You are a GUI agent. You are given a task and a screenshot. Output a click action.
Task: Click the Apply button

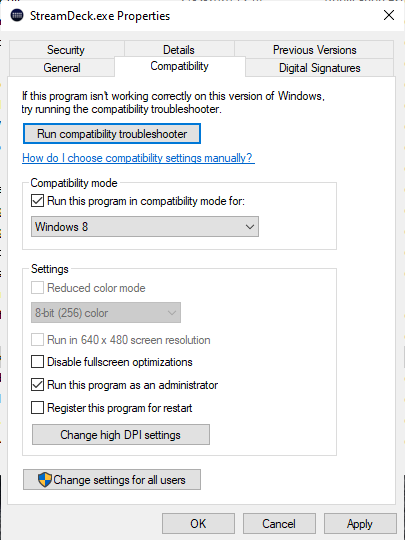(x=360, y=523)
